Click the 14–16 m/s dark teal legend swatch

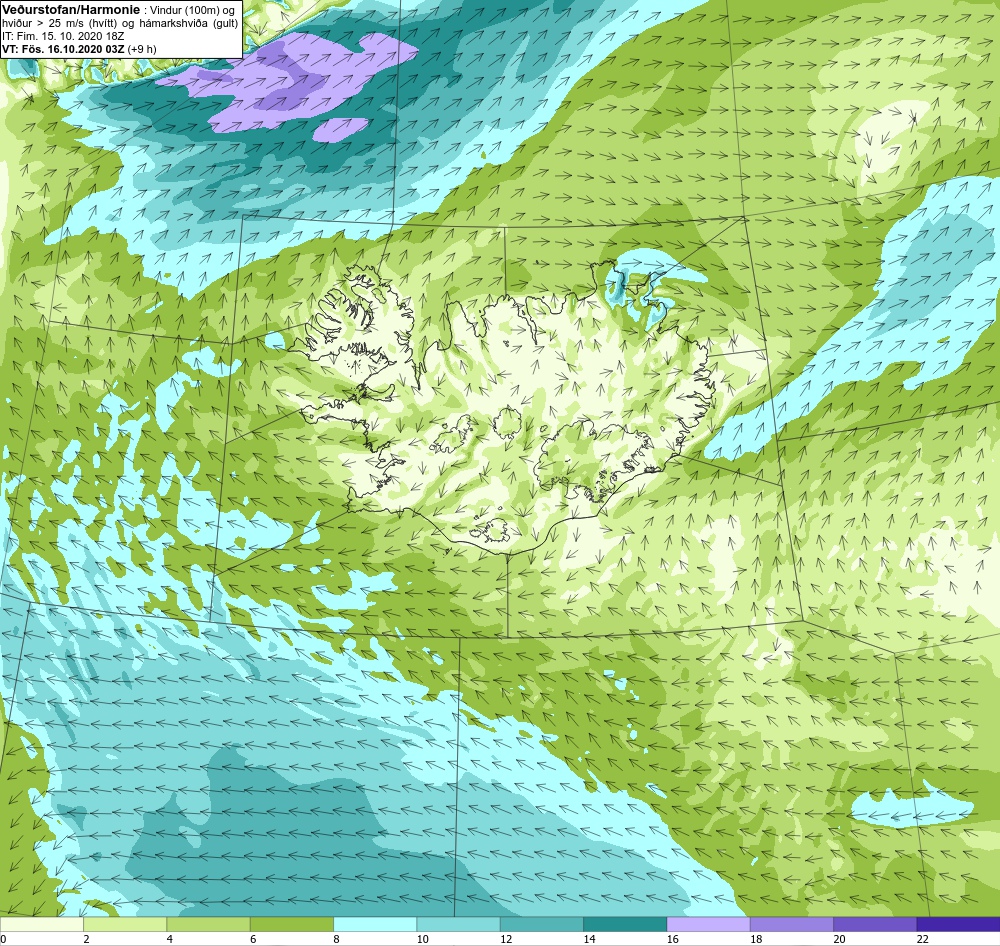[x=625, y=924]
